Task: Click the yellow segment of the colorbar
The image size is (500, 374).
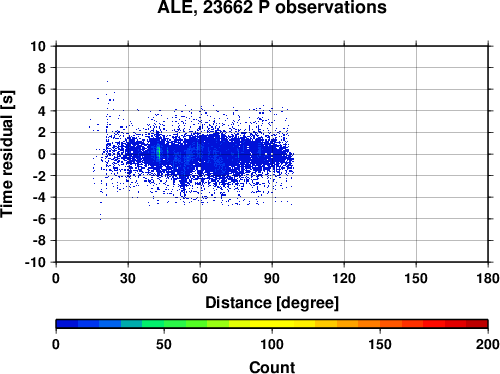Action: [272, 324]
